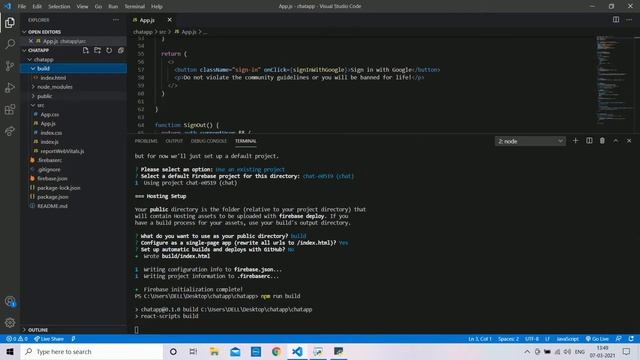Open Chrome from the taskbar
Screen dimensions: 640x360
[x=276, y=351]
